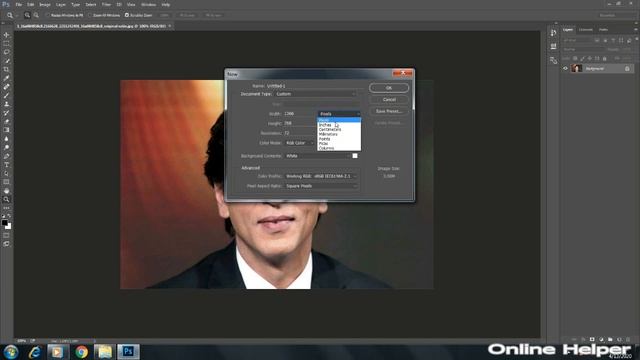
Task: Open the Document Type dropdown
Action: click(x=316, y=94)
